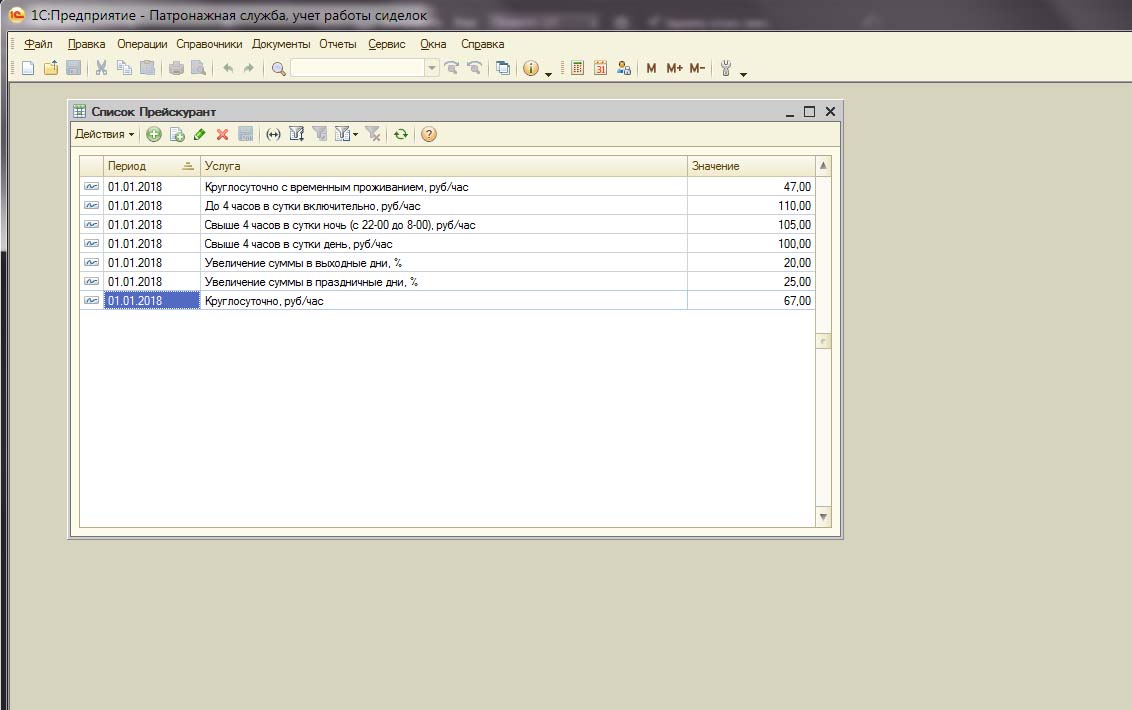Click the user parameters icon
1132x710 pixels.
[624, 69]
